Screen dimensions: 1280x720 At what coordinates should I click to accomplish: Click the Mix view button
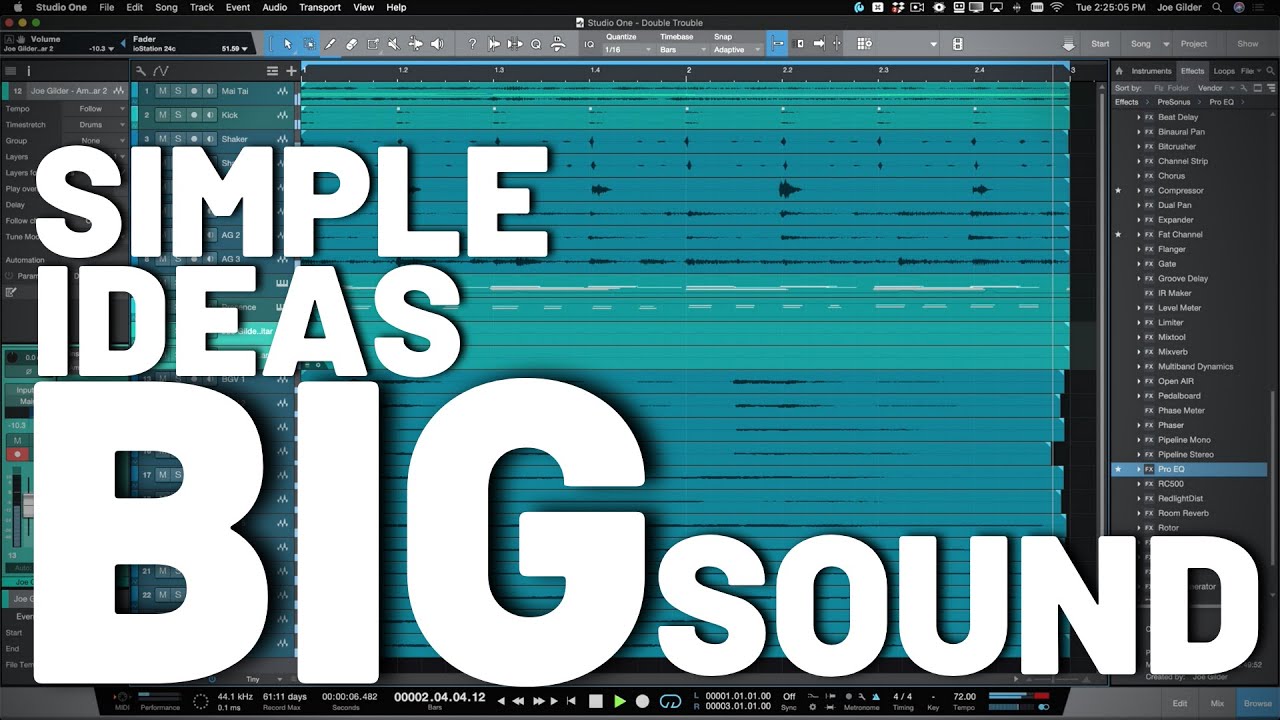pos(1217,704)
